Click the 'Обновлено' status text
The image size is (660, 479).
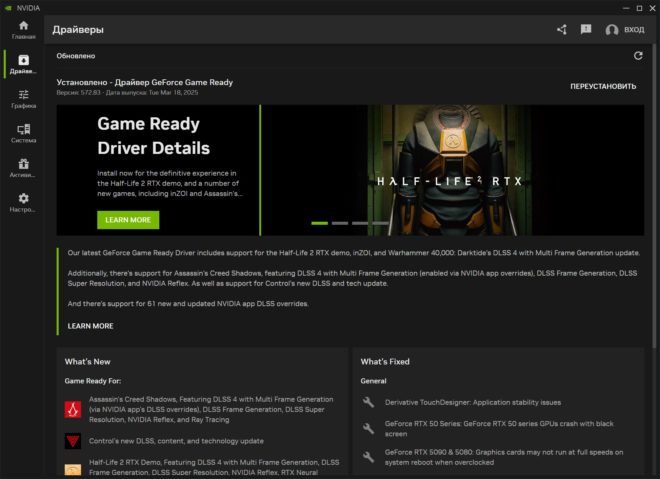[76, 56]
